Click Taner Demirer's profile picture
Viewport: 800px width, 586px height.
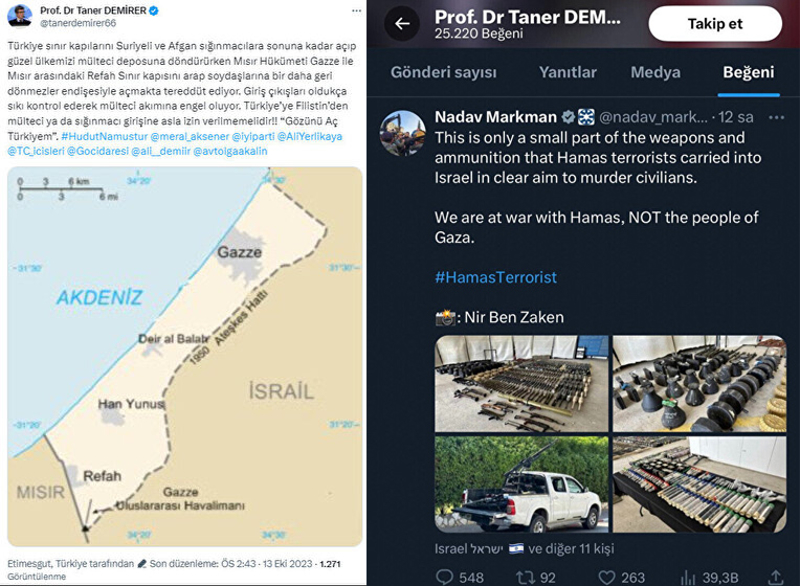point(20,16)
